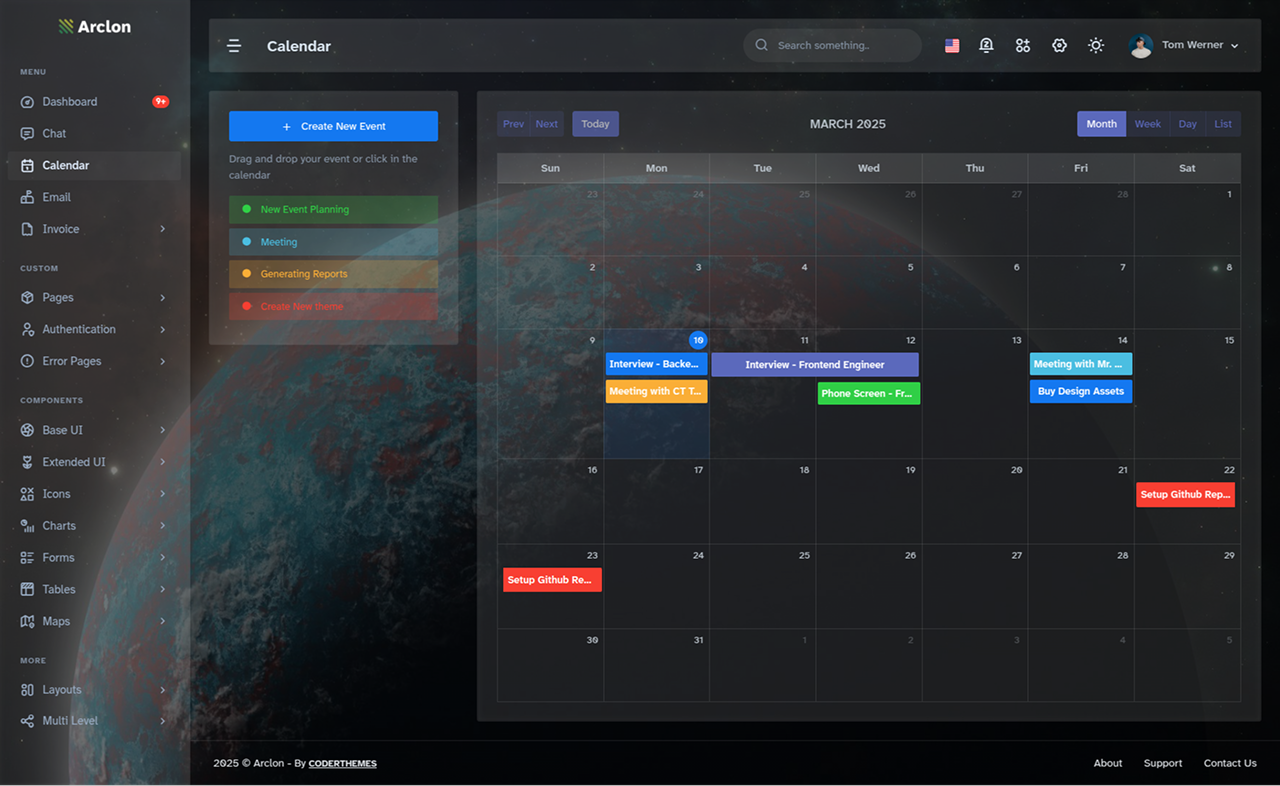Open the Tom Werner profile dropdown

pyautogui.click(x=1184, y=46)
